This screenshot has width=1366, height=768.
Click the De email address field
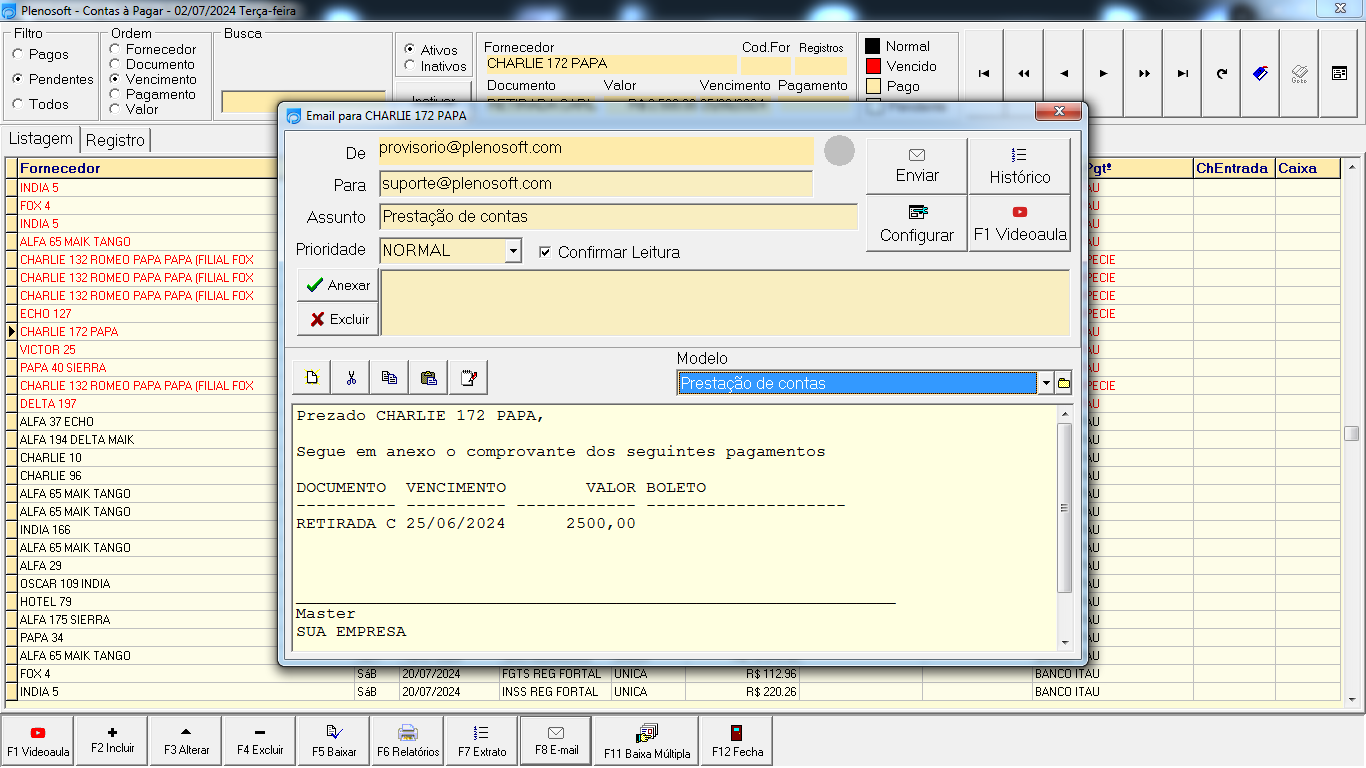[596, 151]
